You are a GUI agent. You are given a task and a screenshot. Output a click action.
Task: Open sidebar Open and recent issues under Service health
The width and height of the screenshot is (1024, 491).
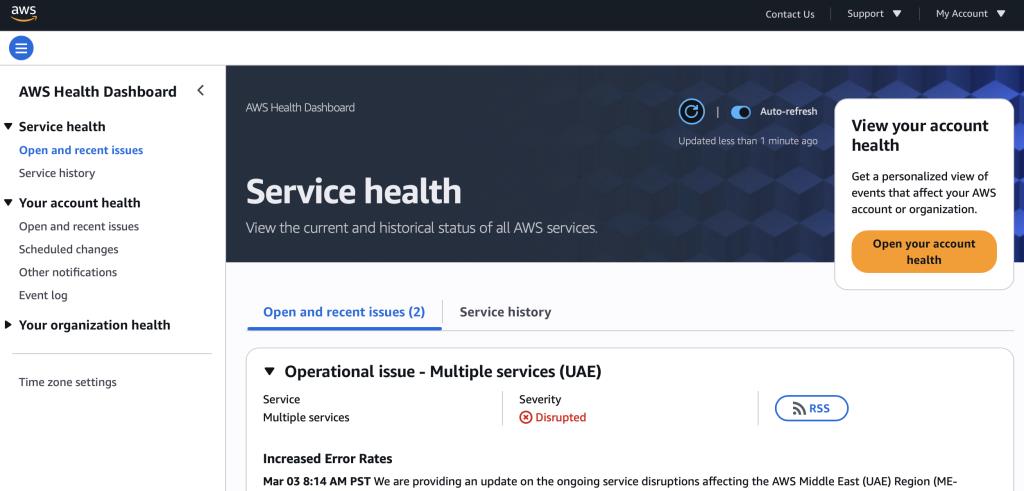pyautogui.click(x=81, y=150)
